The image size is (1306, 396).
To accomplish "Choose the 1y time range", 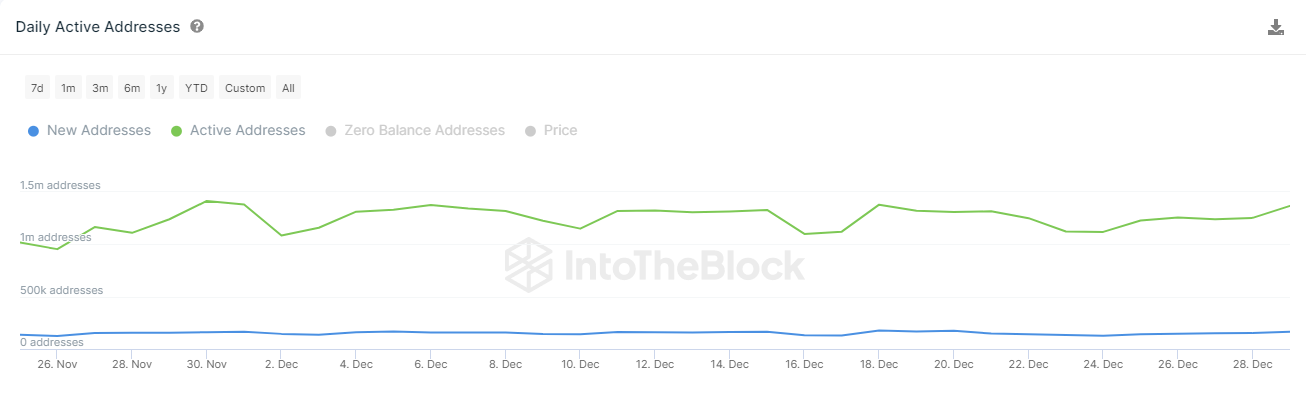I will point(161,88).
